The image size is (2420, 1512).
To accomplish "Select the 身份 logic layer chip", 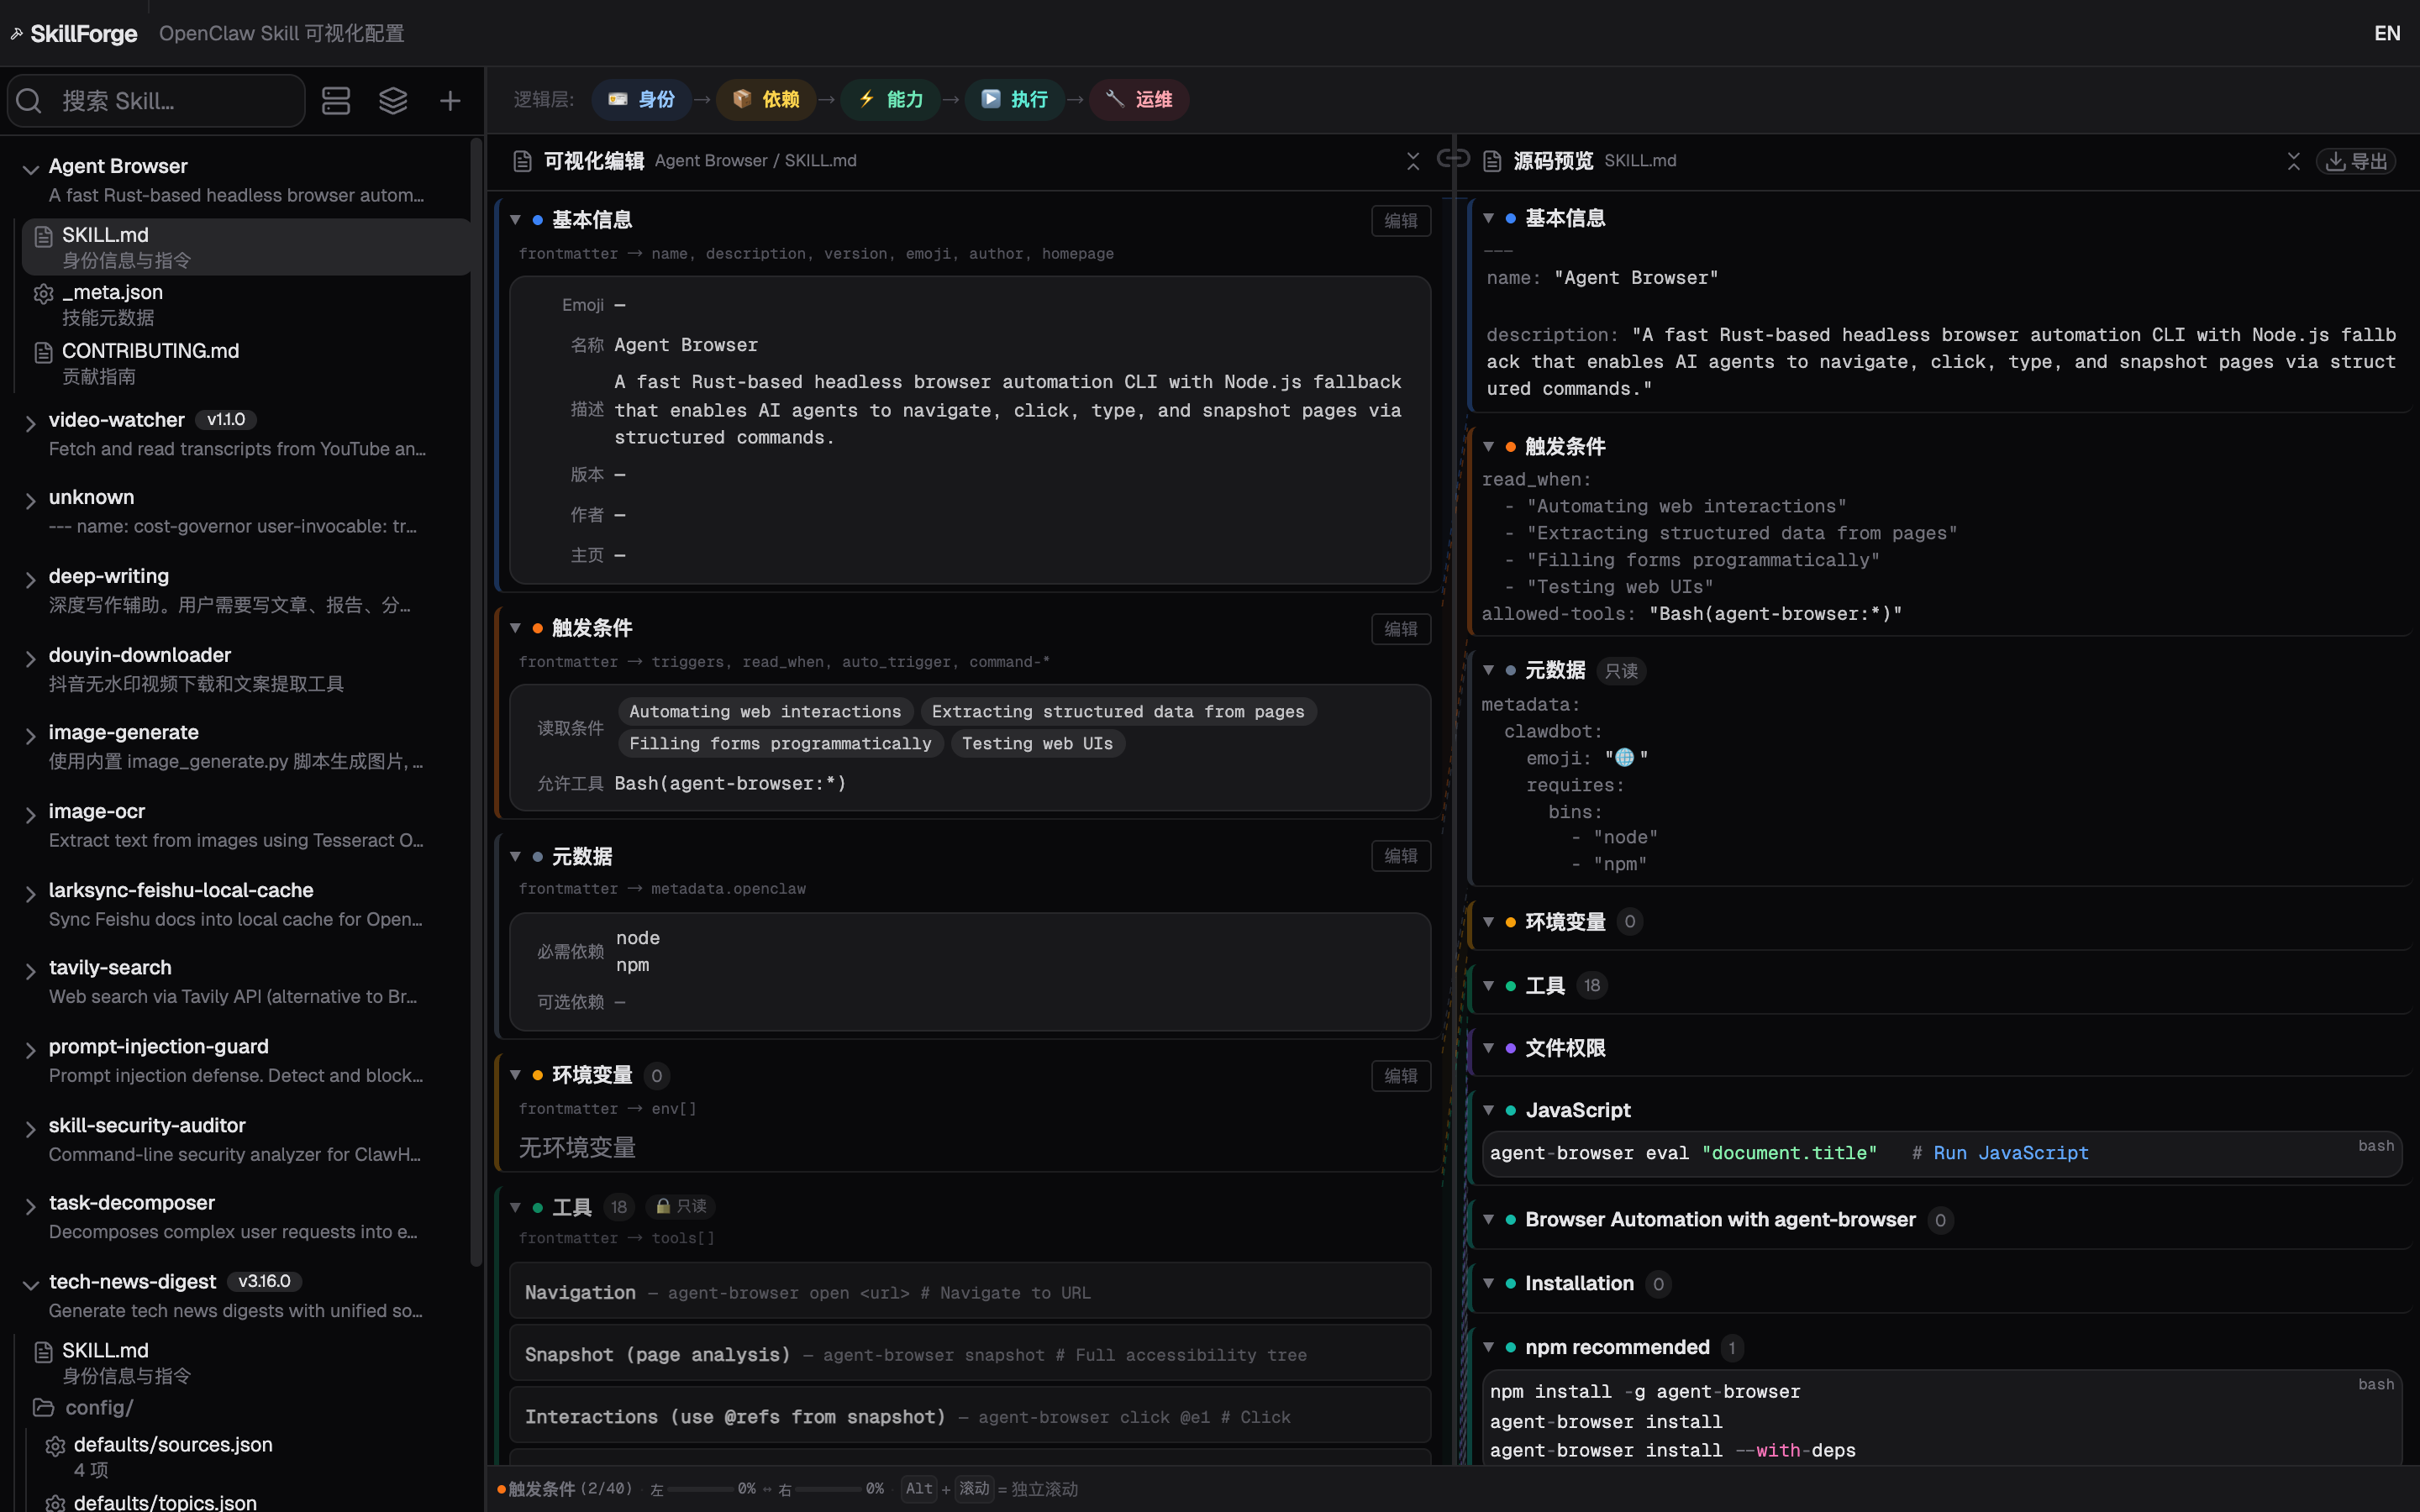I will [642, 99].
